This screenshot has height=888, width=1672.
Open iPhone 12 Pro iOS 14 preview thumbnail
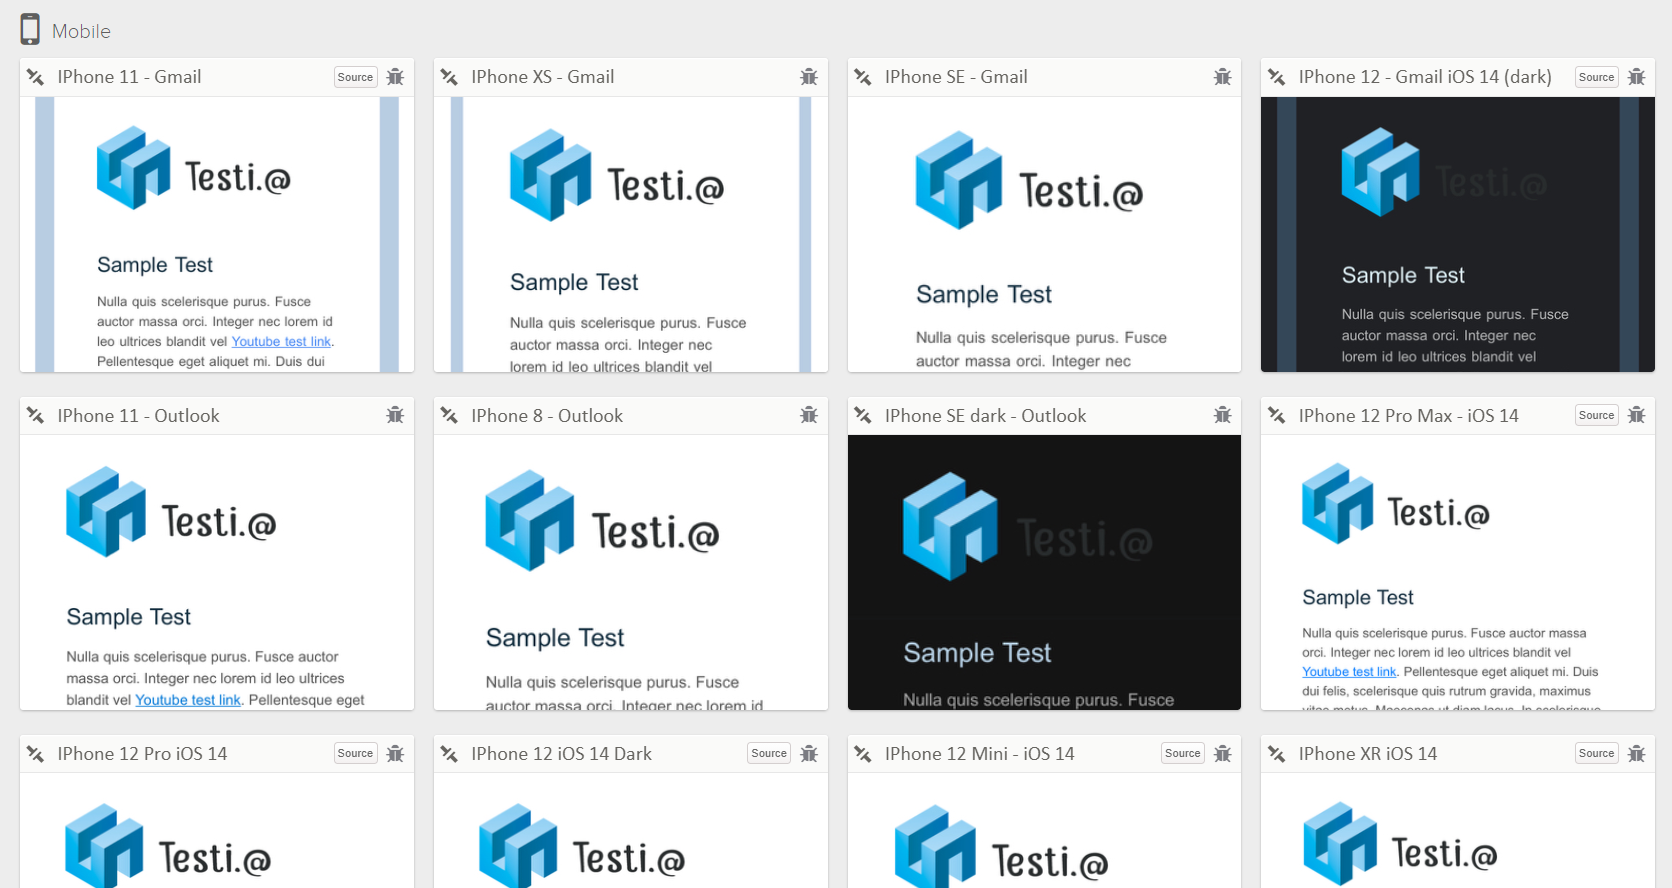pos(217,831)
